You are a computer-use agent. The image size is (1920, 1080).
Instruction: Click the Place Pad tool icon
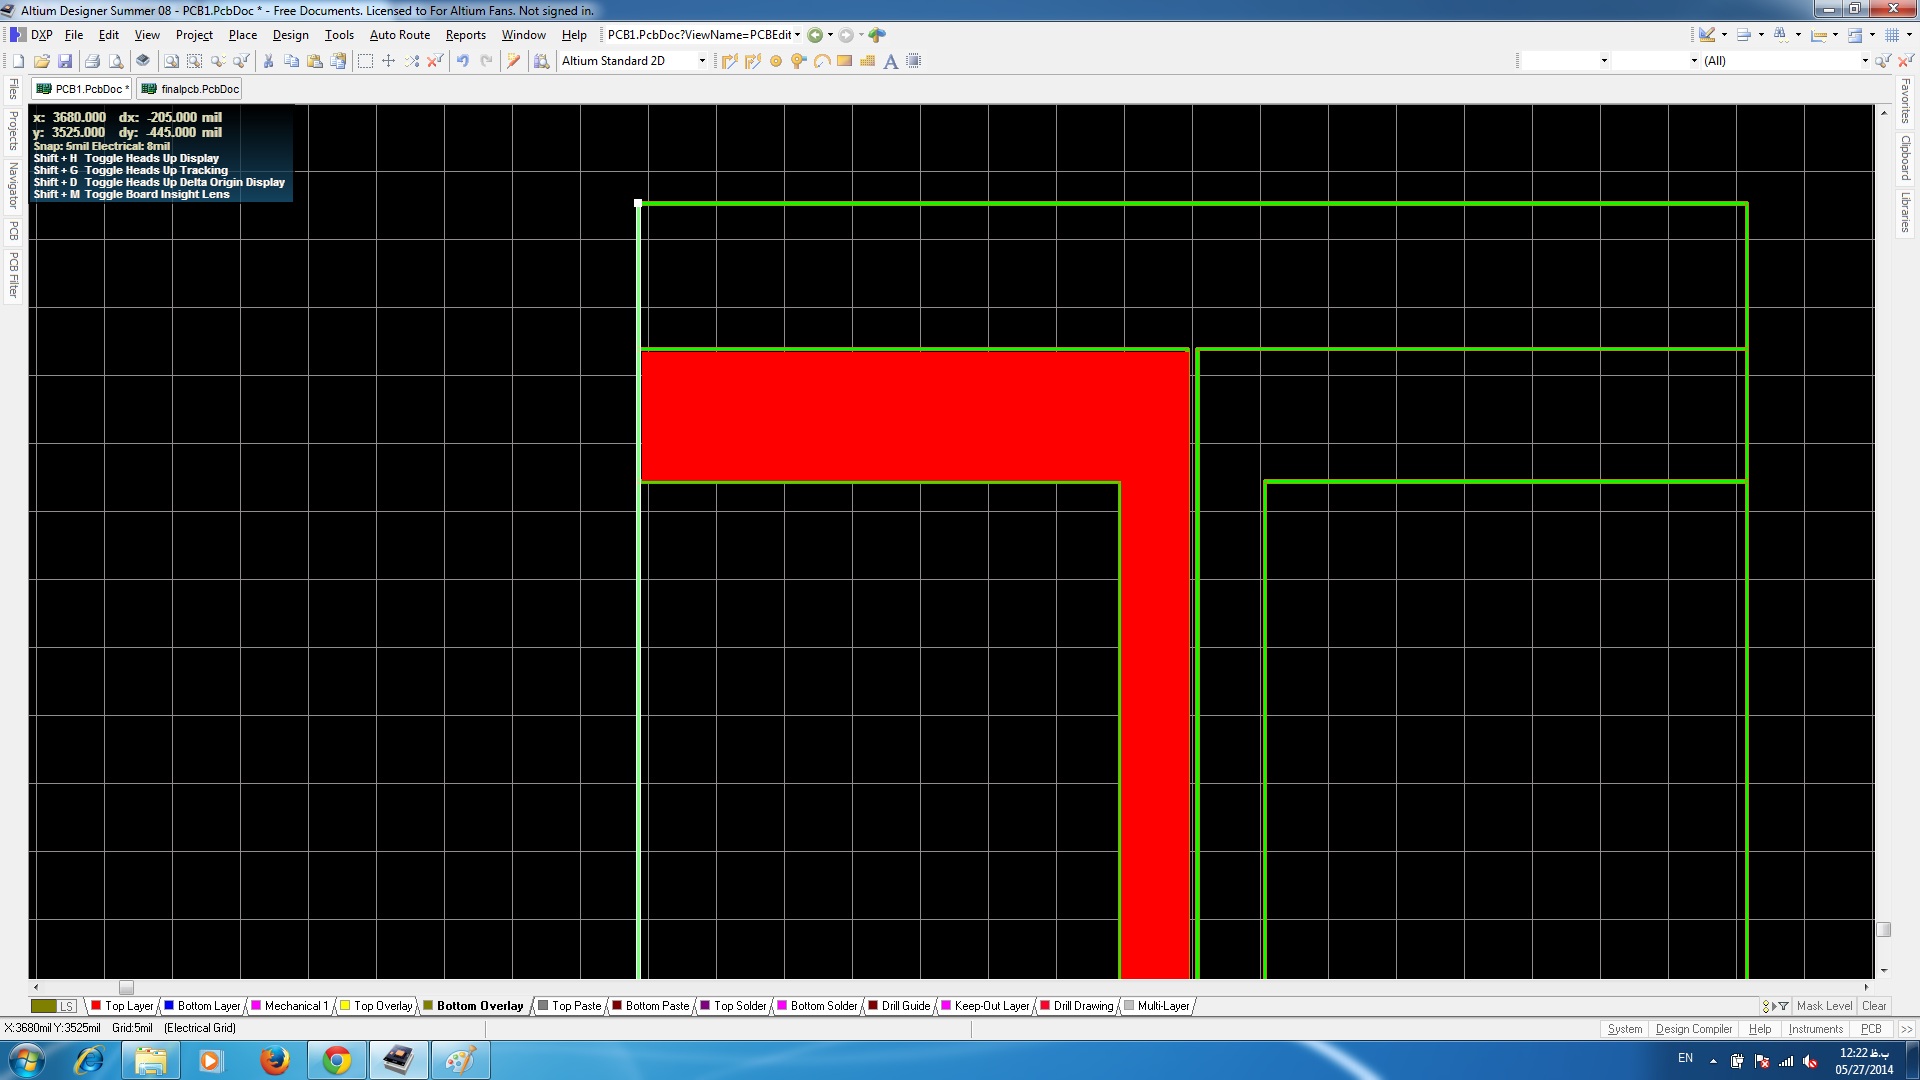pos(775,61)
